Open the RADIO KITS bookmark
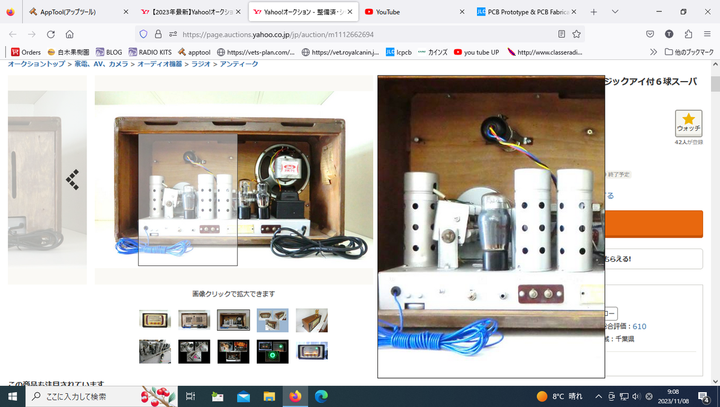The width and height of the screenshot is (720, 407). pos(149,52)
